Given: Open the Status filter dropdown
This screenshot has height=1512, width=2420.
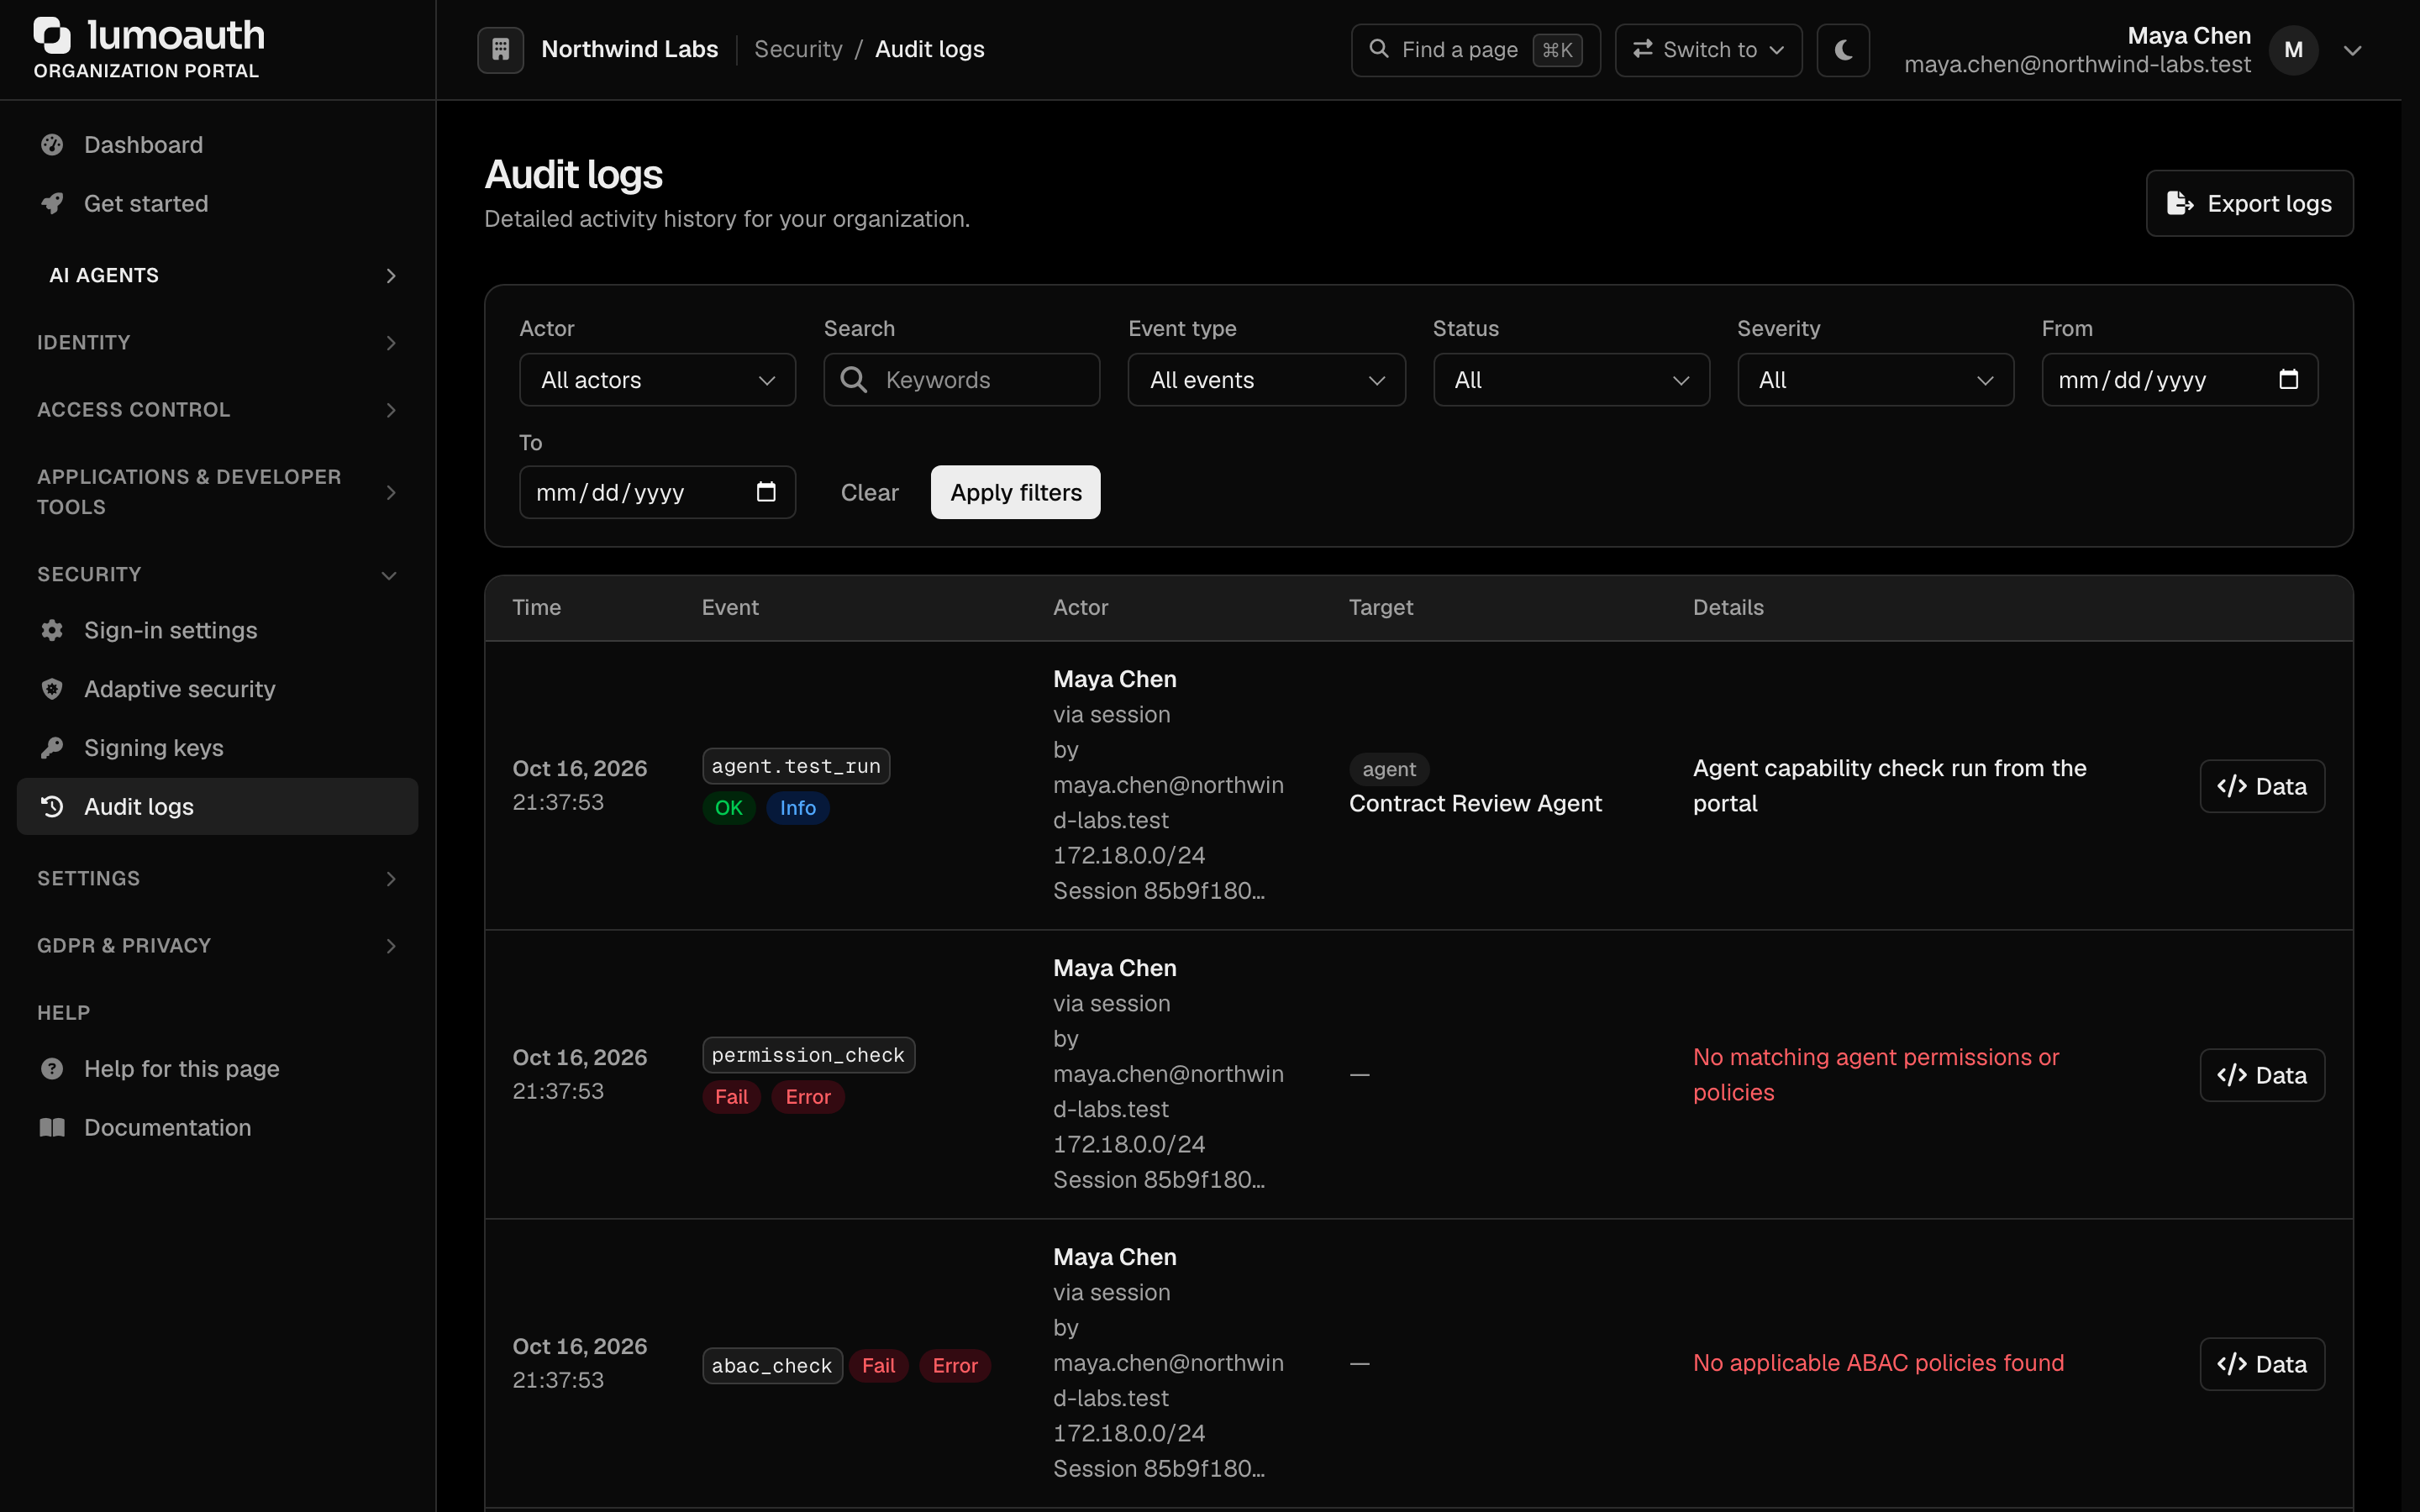Looking at the screenshot, I should 1571,380.
